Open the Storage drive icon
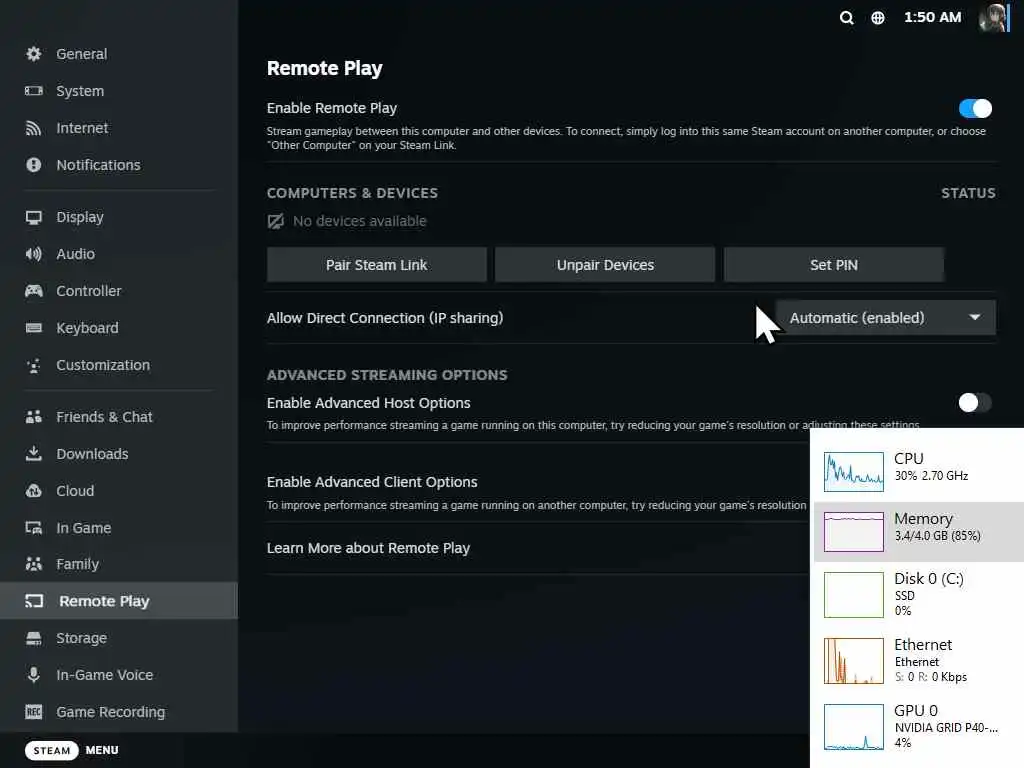1024x768 pixels. point(33,638)
